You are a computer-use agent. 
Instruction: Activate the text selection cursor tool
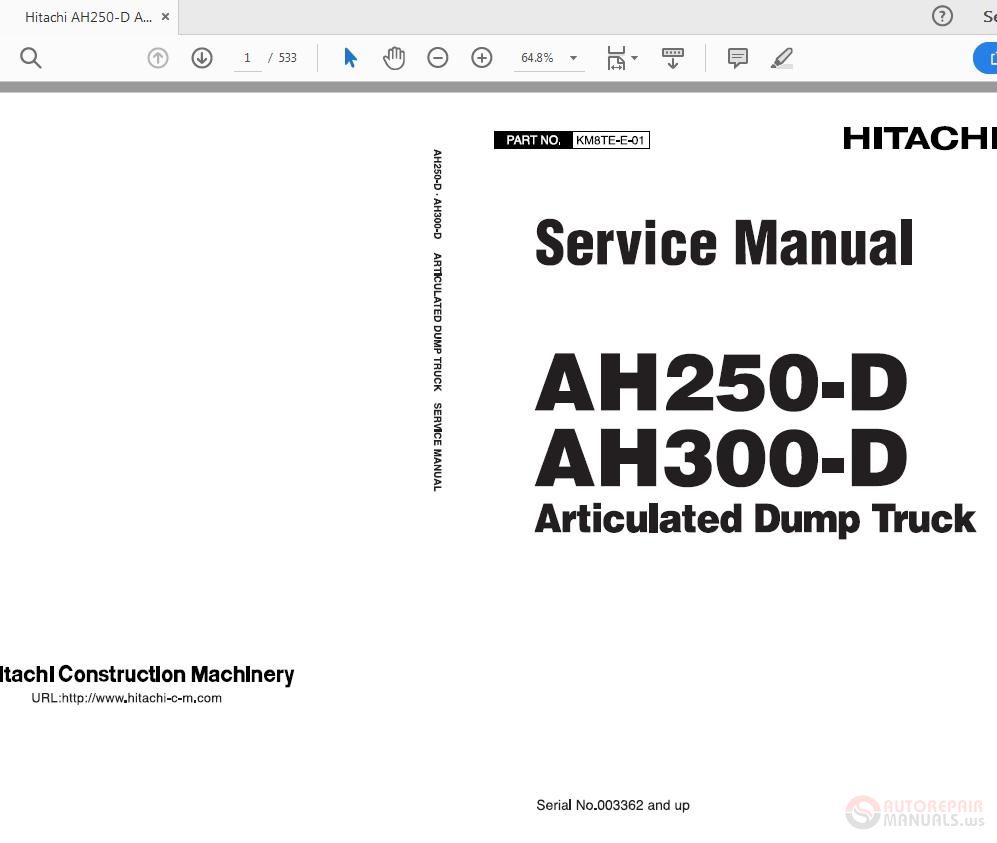tap(350, 57)
